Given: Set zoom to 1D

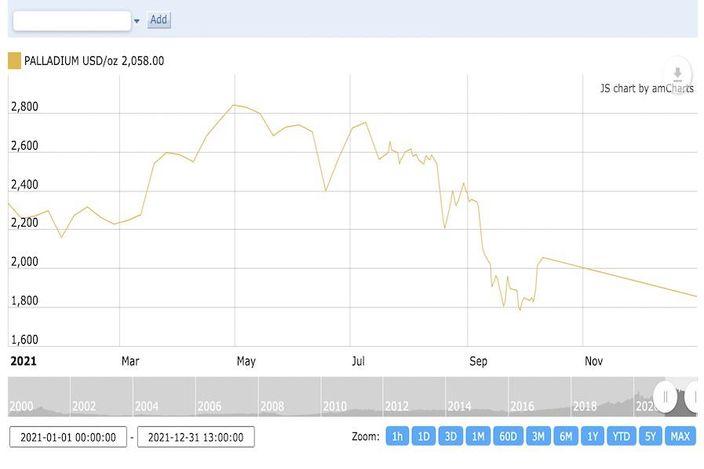Looking at the screenshot, I should tap(424, 437).
